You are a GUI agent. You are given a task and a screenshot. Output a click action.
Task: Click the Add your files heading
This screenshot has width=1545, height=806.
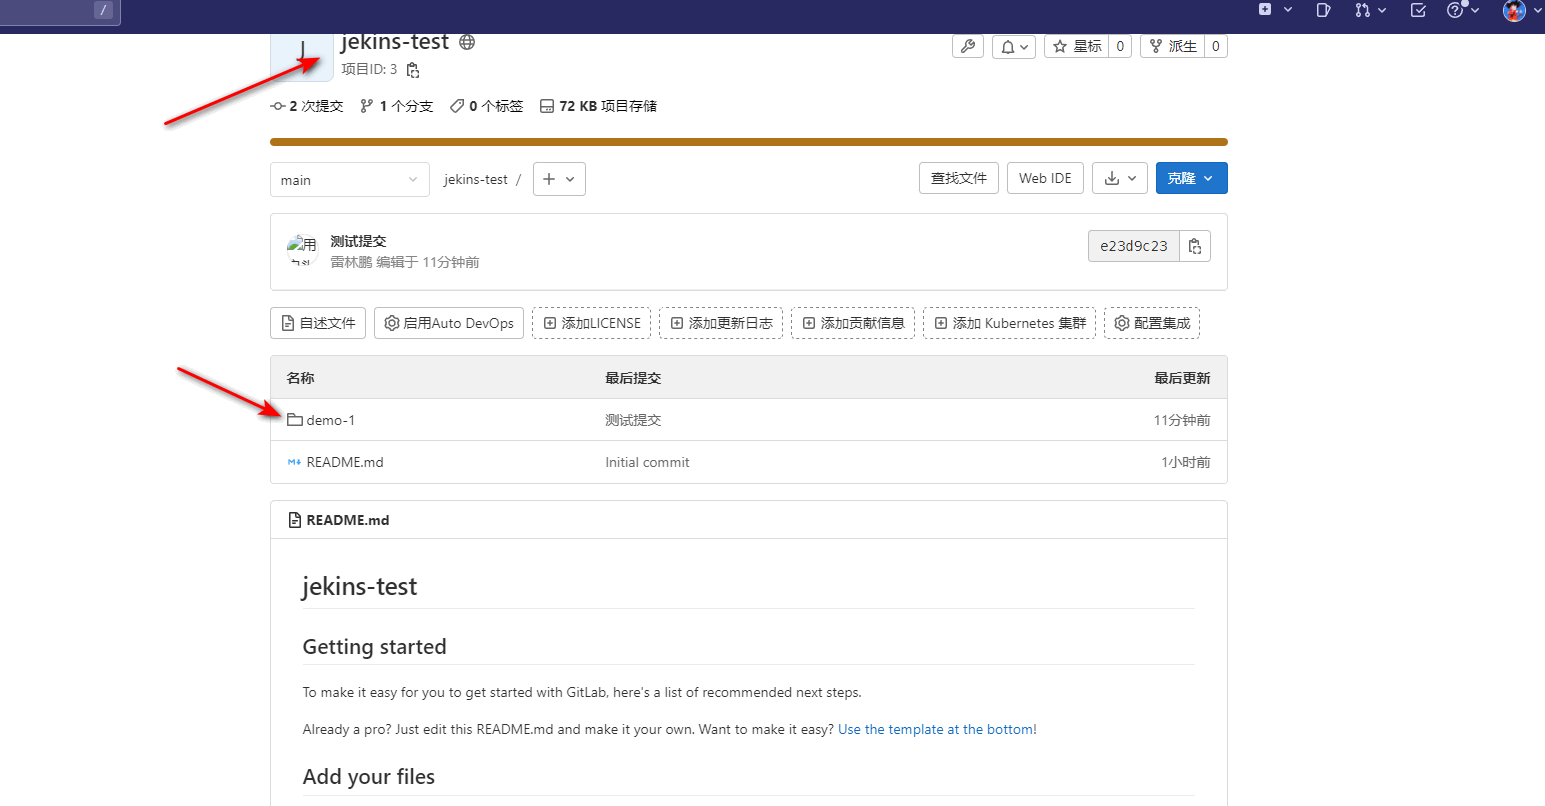pyautogui.click(x=369, y=777)
